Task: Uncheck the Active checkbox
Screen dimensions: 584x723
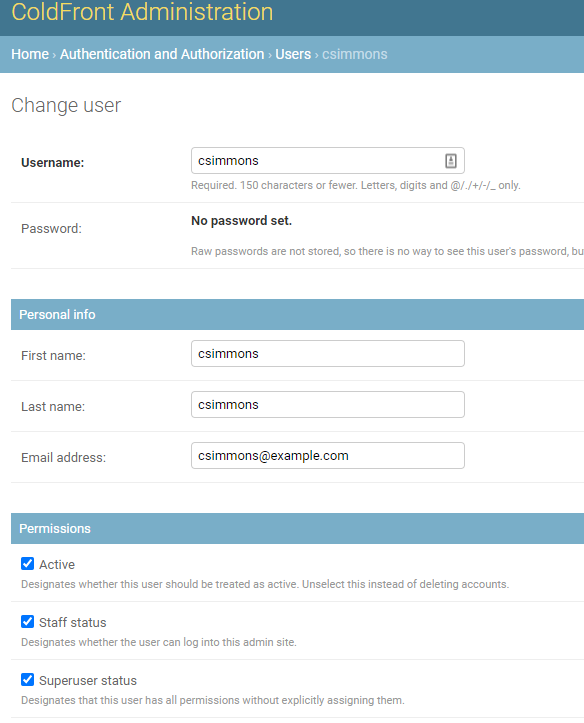Action: [28, 563]
